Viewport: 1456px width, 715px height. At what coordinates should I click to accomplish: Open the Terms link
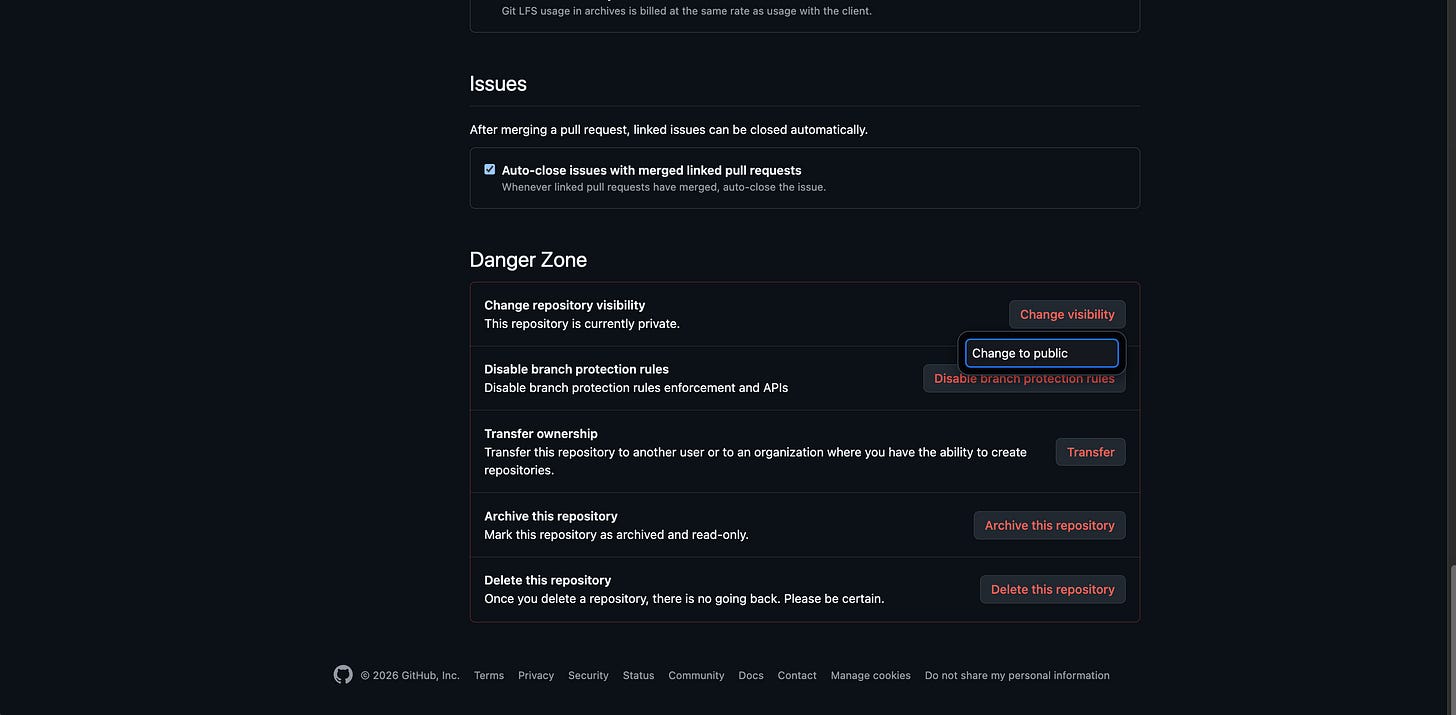pos(489,673)
